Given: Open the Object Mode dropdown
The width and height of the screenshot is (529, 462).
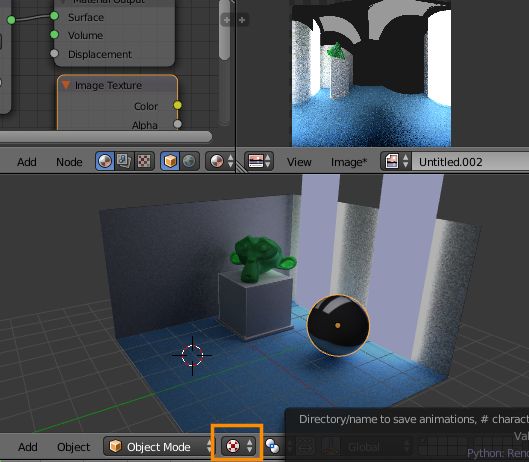Looking at the screenshot, I should (159, 446).
